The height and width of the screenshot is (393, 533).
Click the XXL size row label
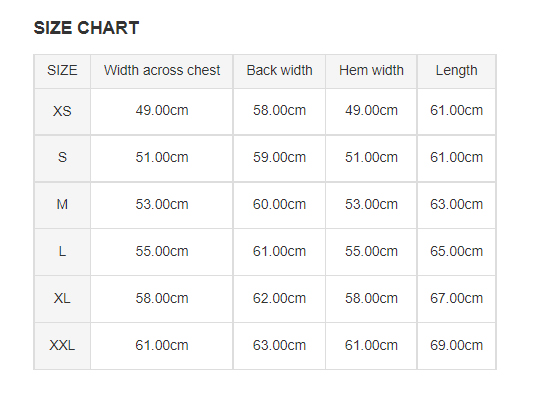(62, 346)
